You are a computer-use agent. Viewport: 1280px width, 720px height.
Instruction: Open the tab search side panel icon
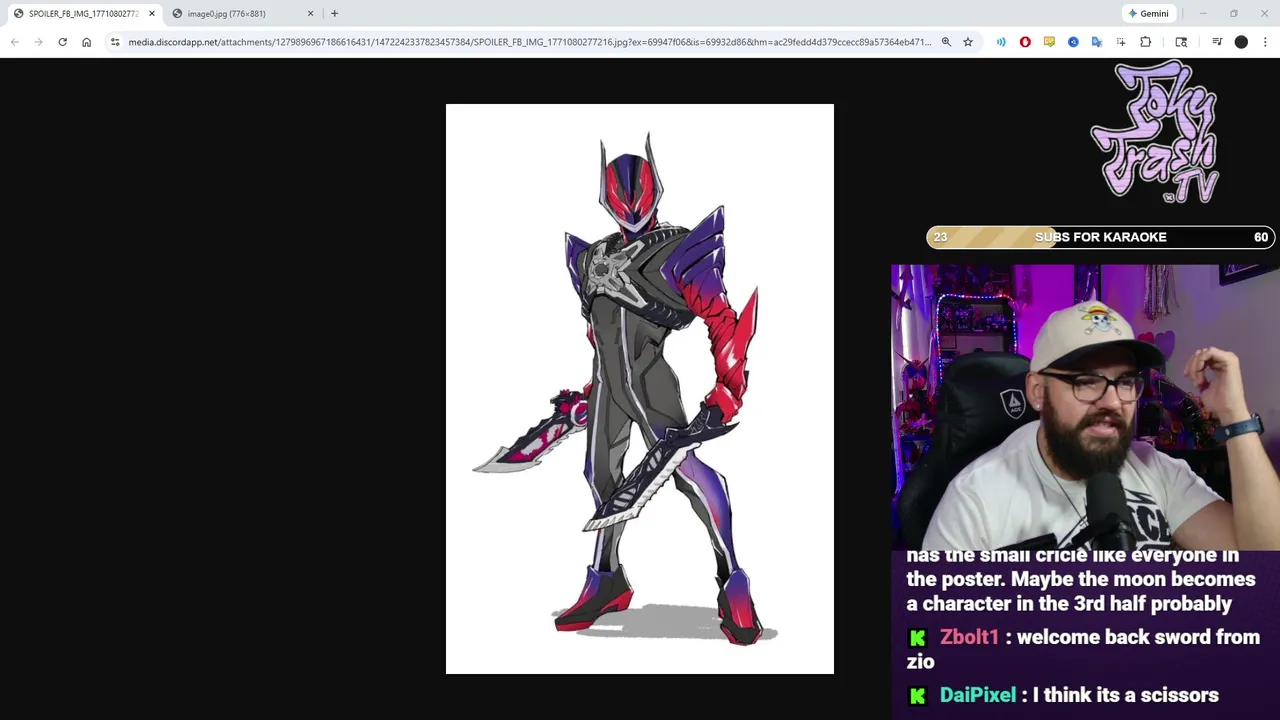tap(1181, 42)
